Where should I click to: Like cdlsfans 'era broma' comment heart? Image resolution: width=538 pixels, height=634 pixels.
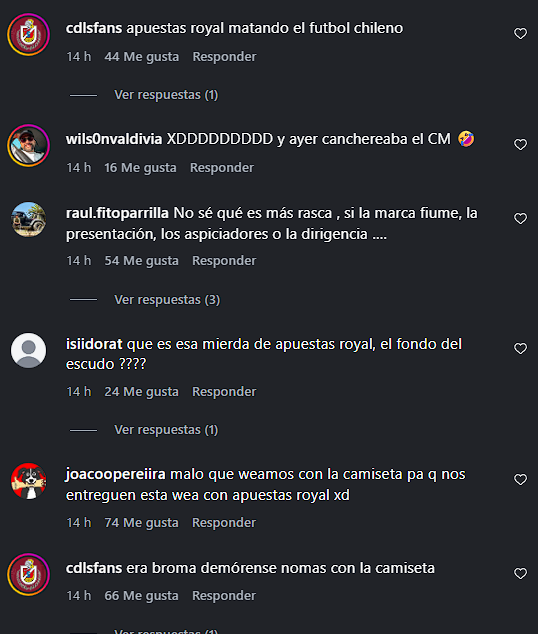click(x=520, y=573)
